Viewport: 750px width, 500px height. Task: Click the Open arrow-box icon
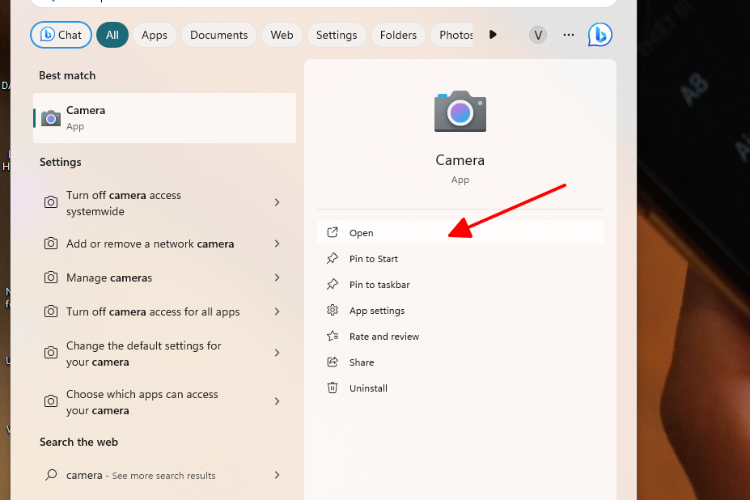[332, 232]
